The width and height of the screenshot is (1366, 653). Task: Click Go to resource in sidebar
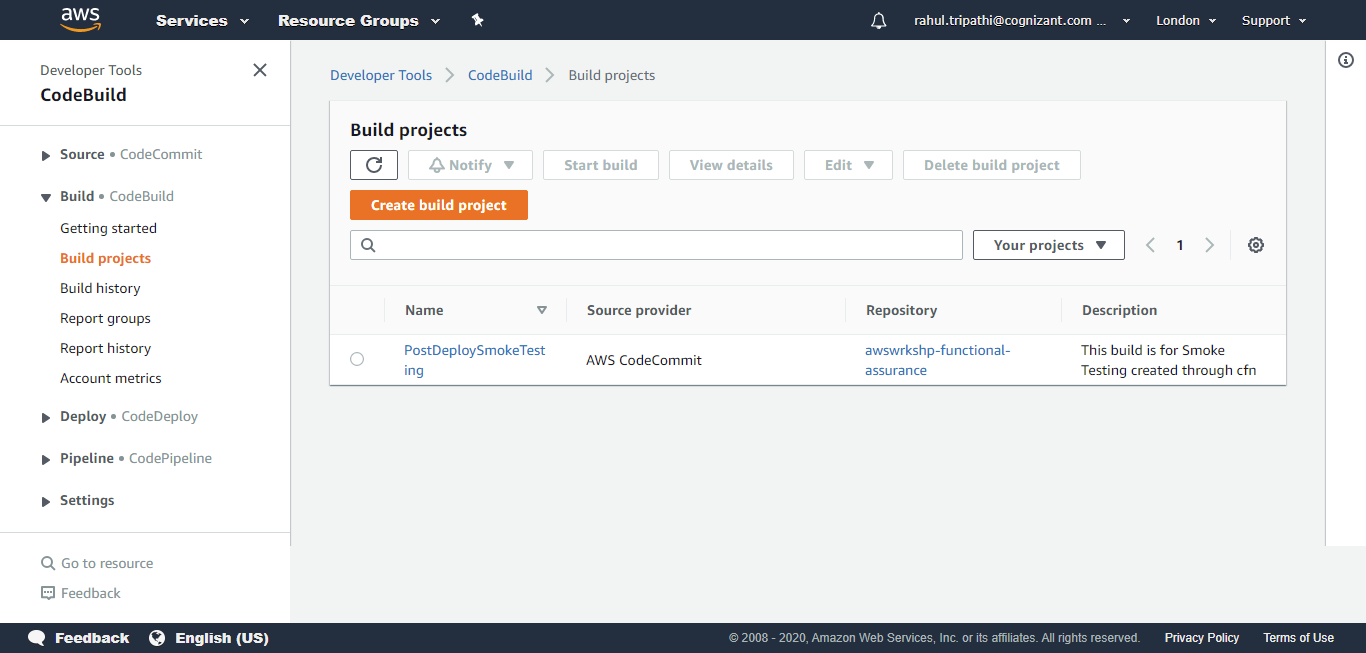click(x=107, y=563)
